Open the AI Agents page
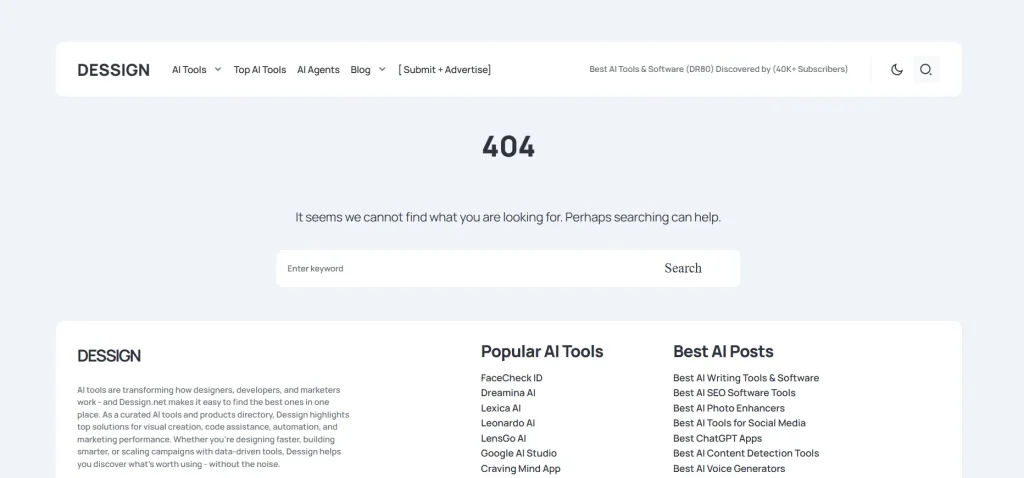 coord(318,69)
